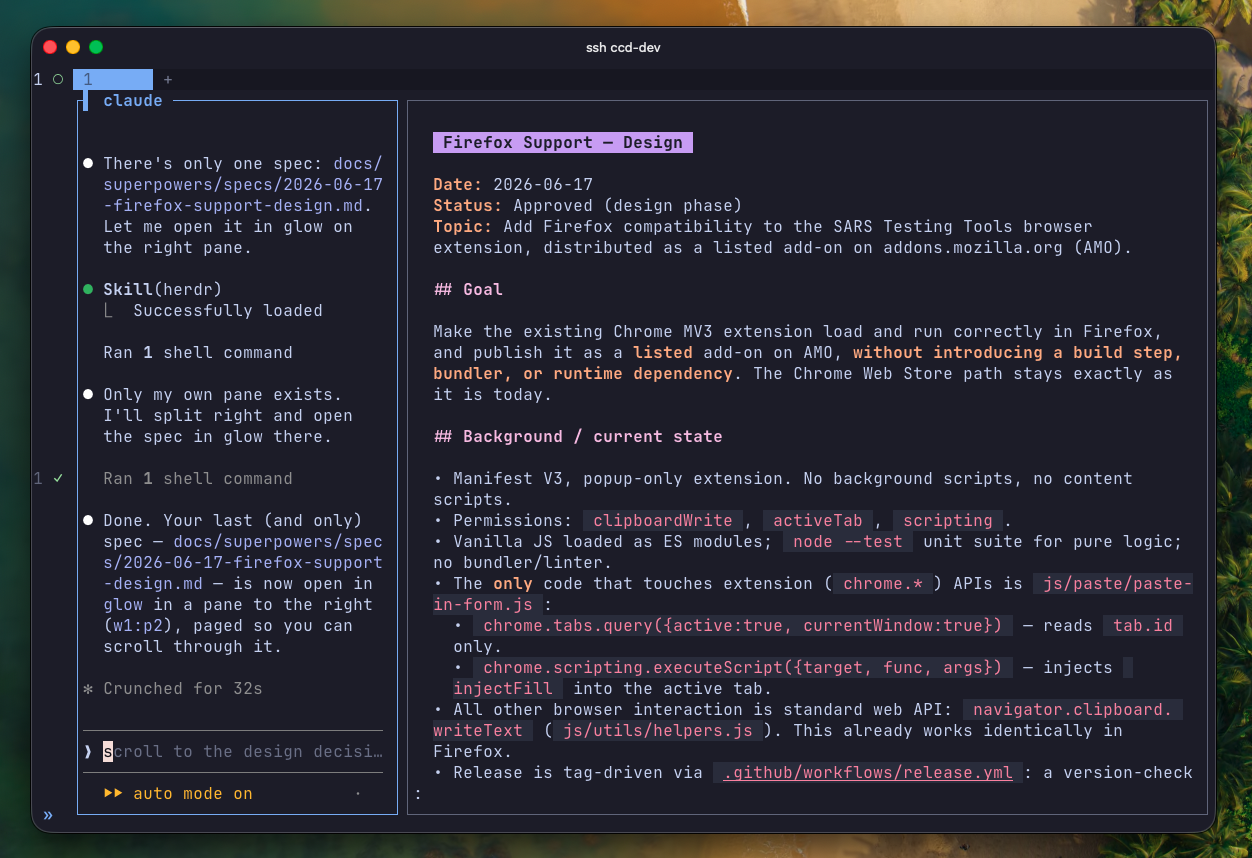This screenshot has height=858, width=1252.
Task: Minimize the terminal window with yellow button
Action: tap(73, 47)
